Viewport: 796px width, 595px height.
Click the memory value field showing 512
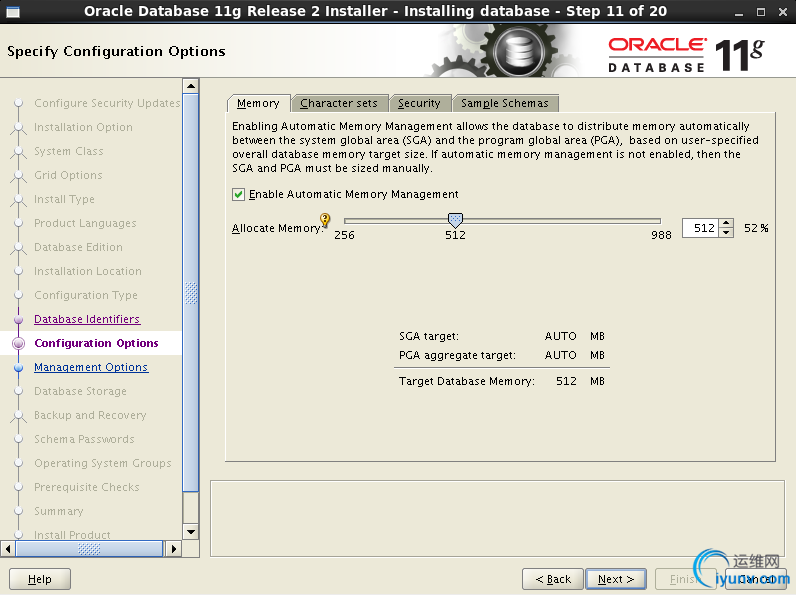pyautogui.click(x=701, y=228)
